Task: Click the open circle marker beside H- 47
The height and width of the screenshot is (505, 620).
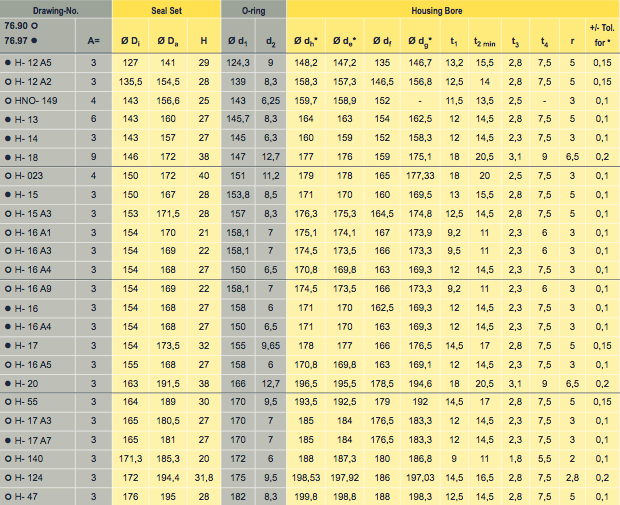Action: [8, 496]
